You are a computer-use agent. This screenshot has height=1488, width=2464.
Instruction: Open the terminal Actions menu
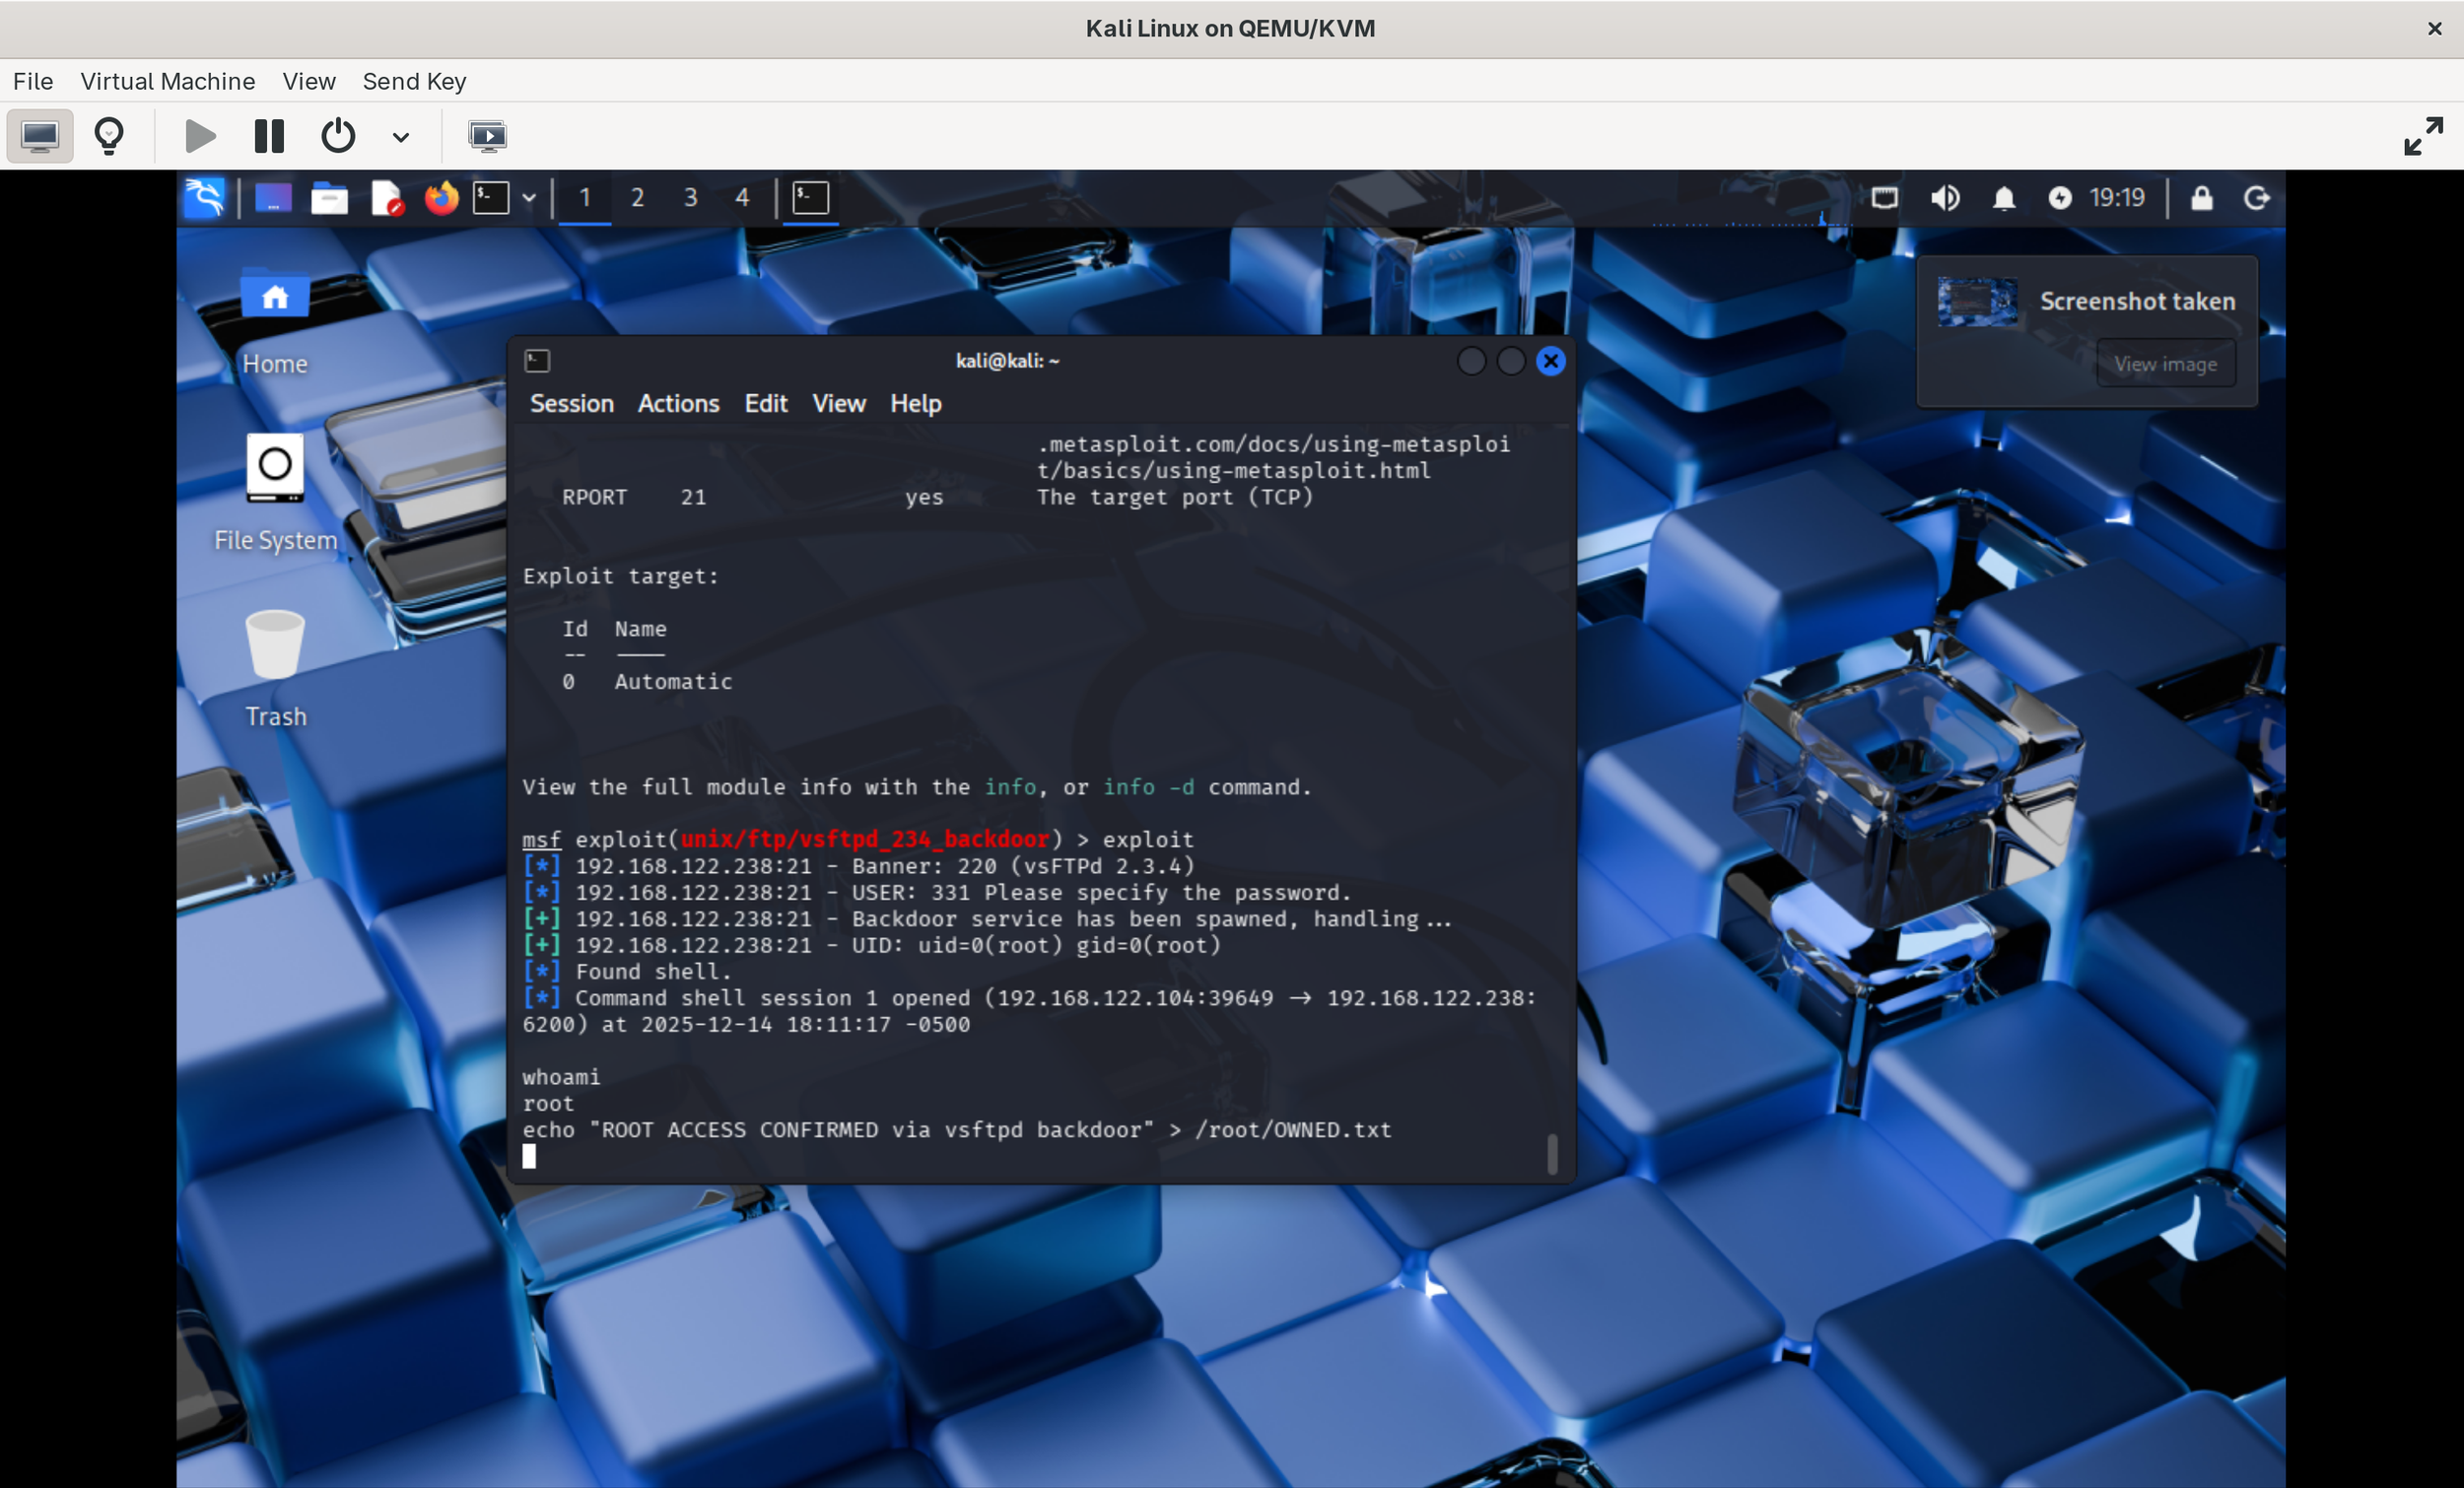click(x=678, y=403)
